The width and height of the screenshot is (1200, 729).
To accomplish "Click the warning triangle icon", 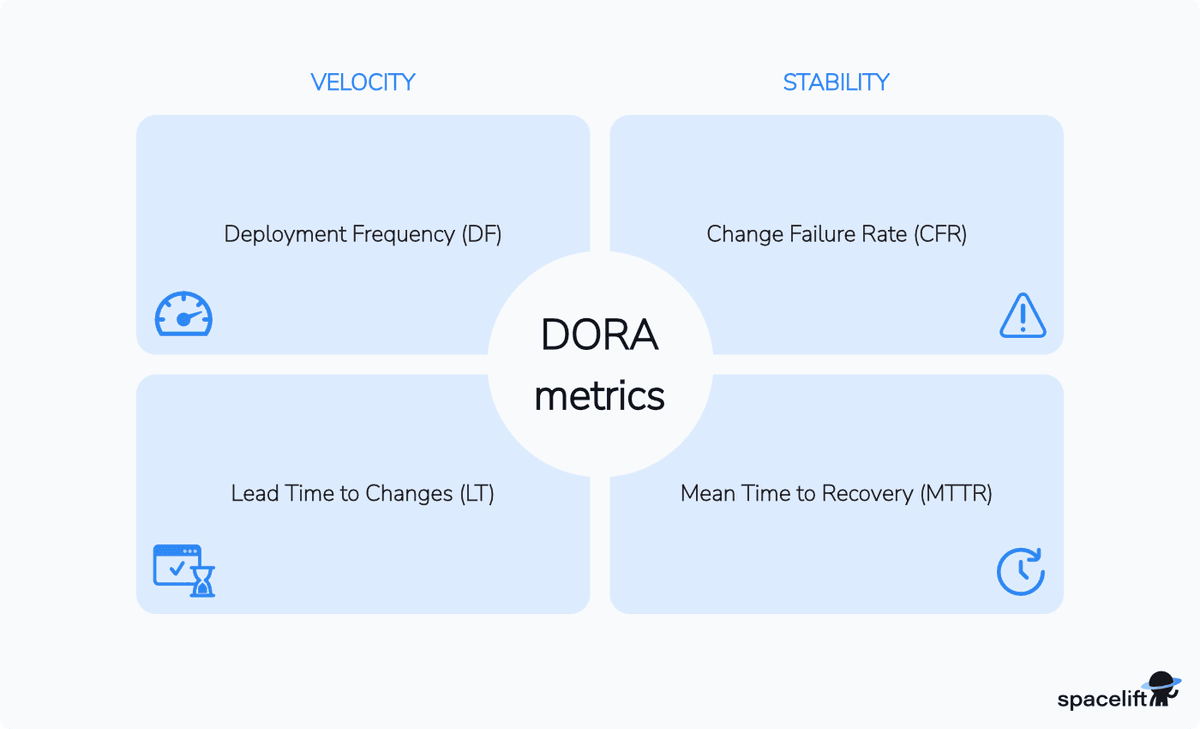I will (1022, 315).
